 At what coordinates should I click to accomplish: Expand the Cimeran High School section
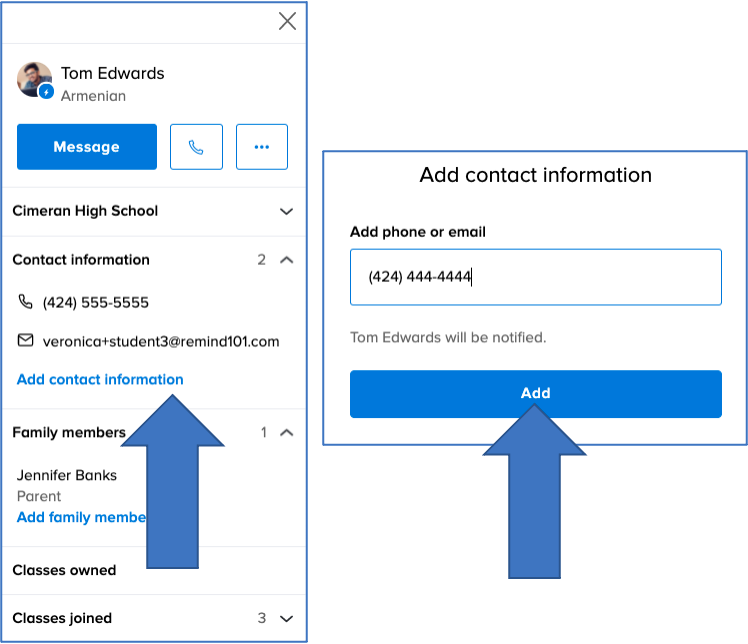(x=286, y=211)
